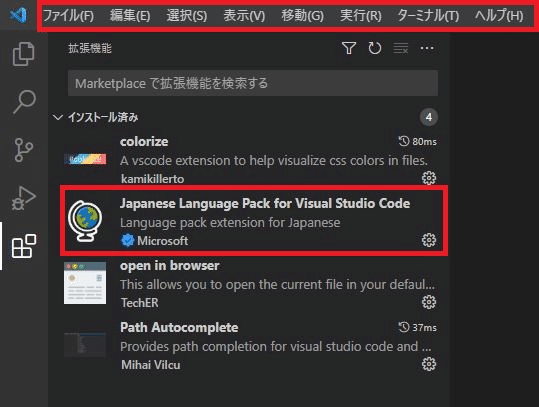This screenshot has width=539, height=407.
Task: Open the 実行(R) menu
Action: pyautogui.click(x=361, y=15)
